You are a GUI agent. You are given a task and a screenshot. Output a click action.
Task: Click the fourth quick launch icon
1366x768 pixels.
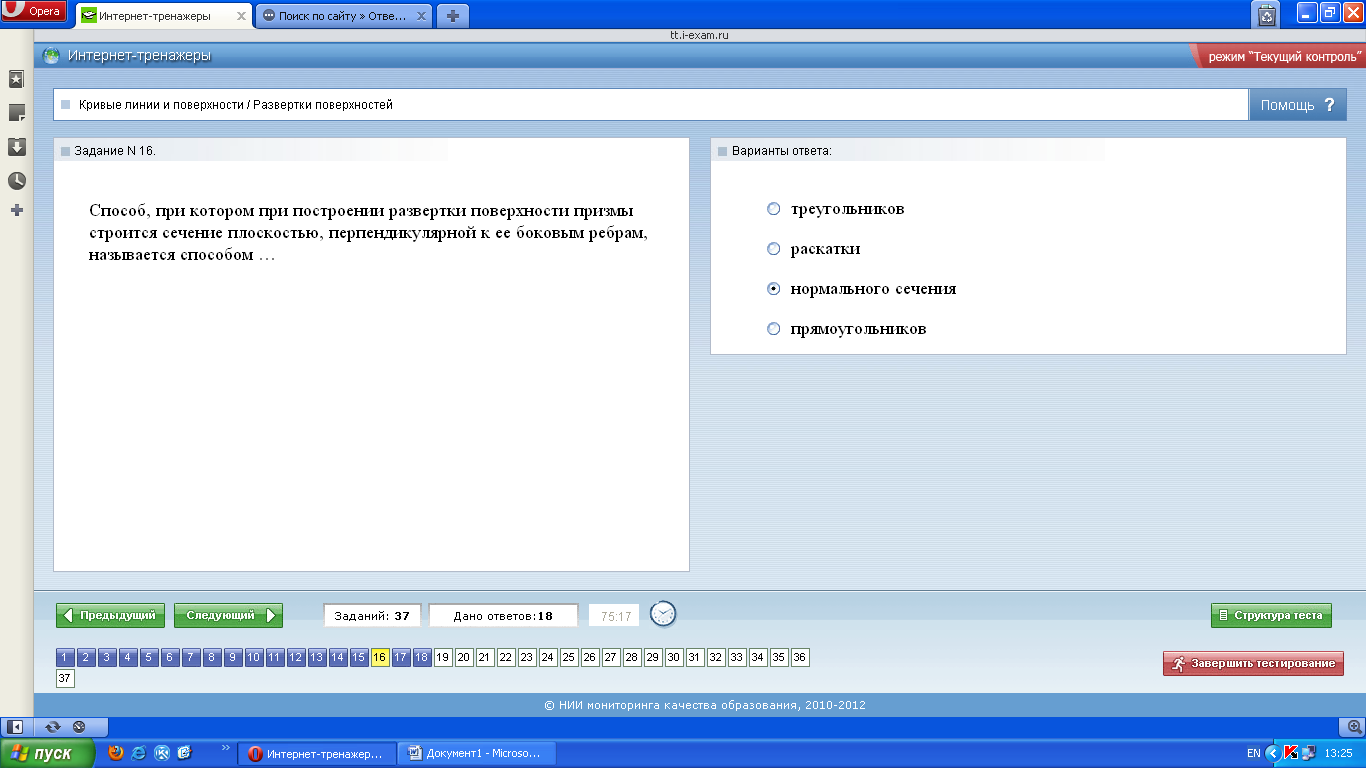184,753
